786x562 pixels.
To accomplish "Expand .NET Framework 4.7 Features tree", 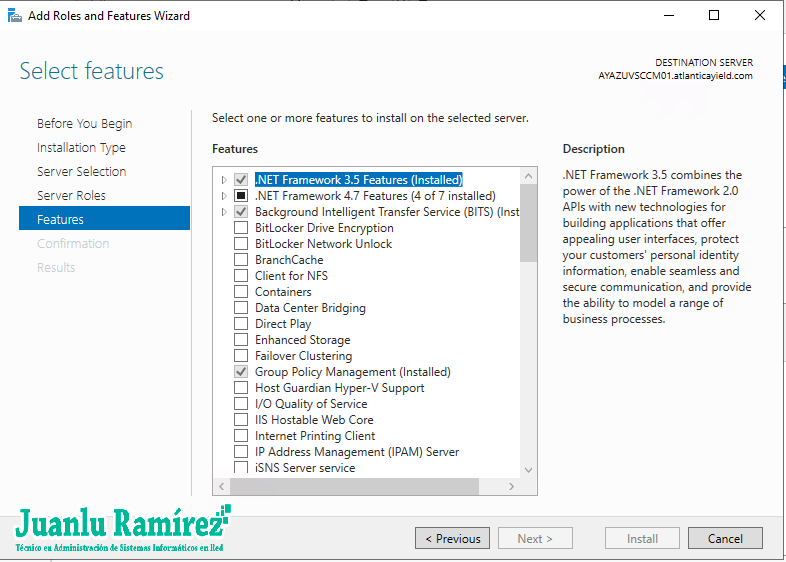I will point(224,196).
